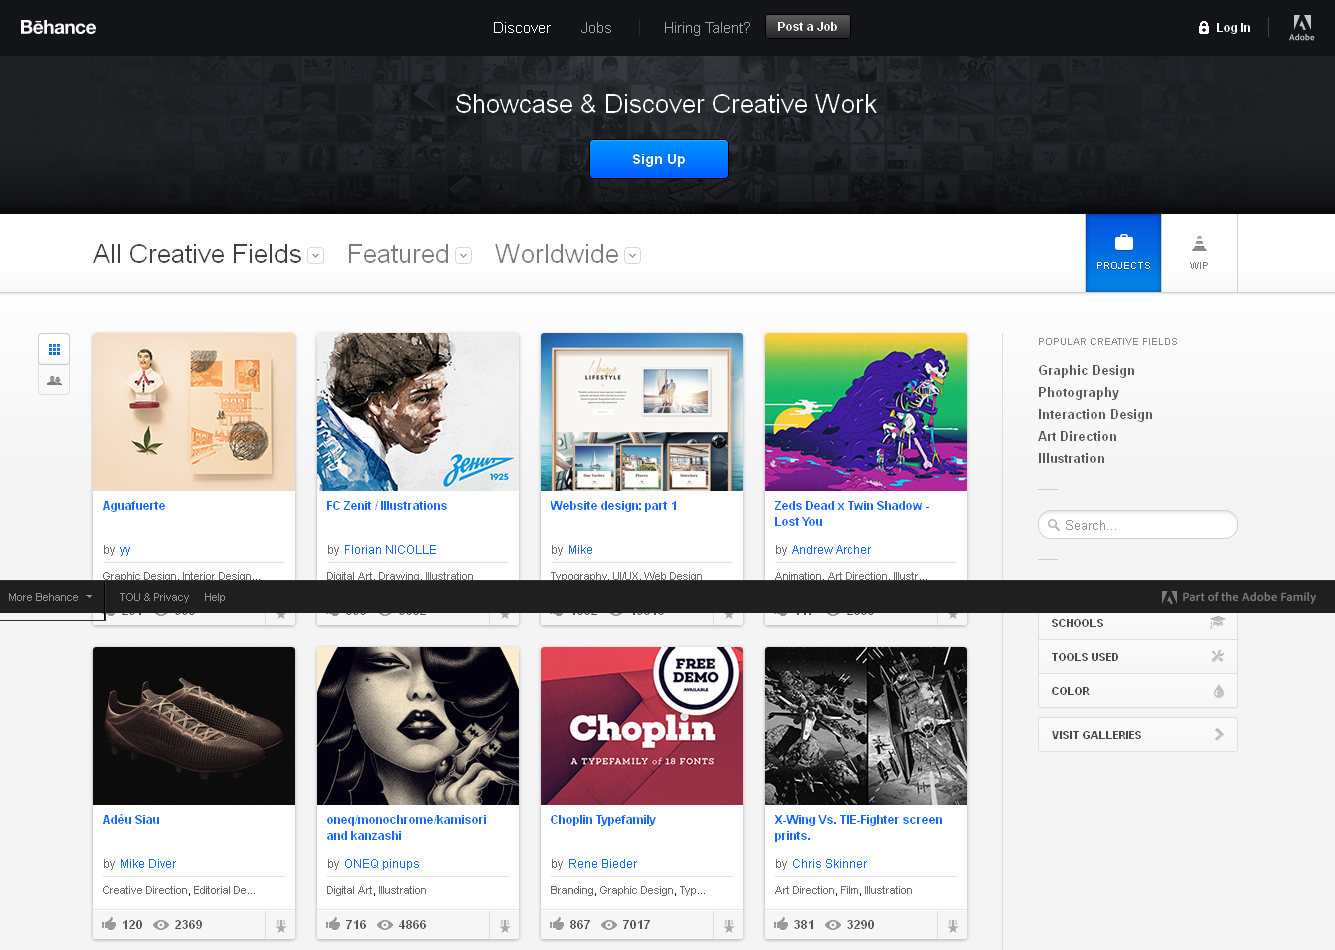The height and width of the screenshot is (950, 1335).
Task: Click the lock icon beside Log In
Action: coord(1203,27)
